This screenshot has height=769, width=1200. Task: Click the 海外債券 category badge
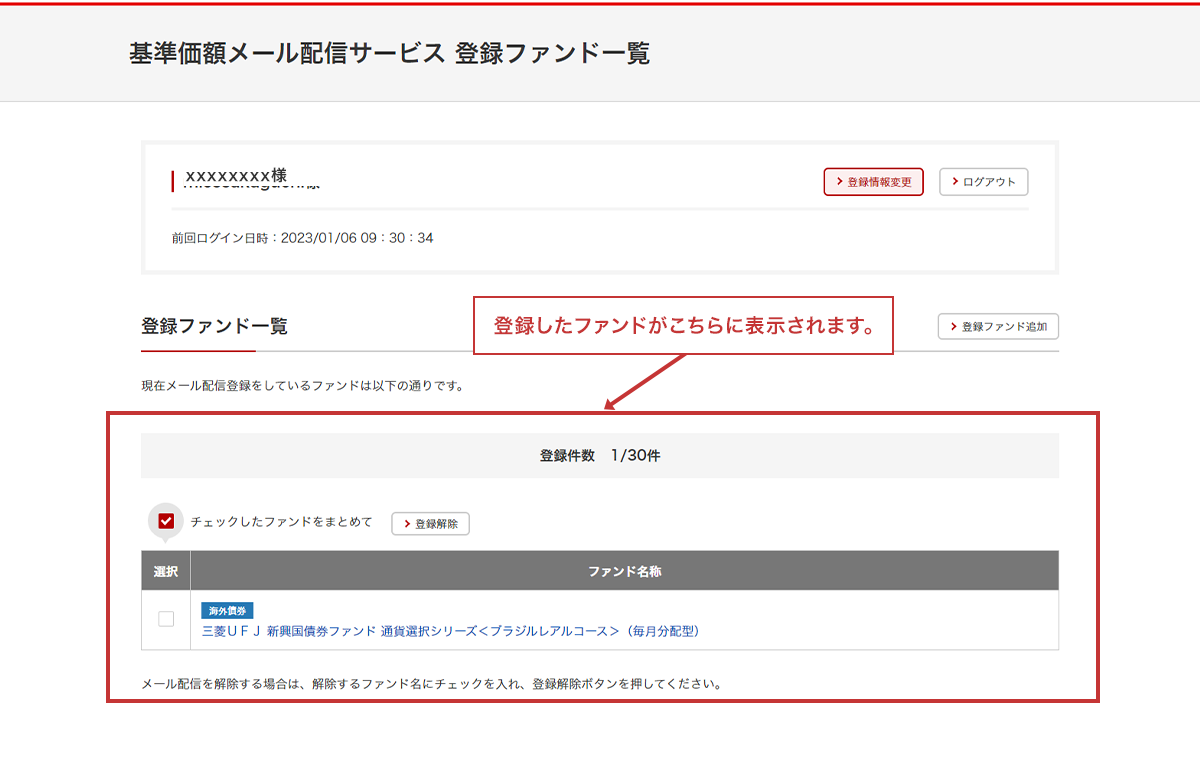227,610
